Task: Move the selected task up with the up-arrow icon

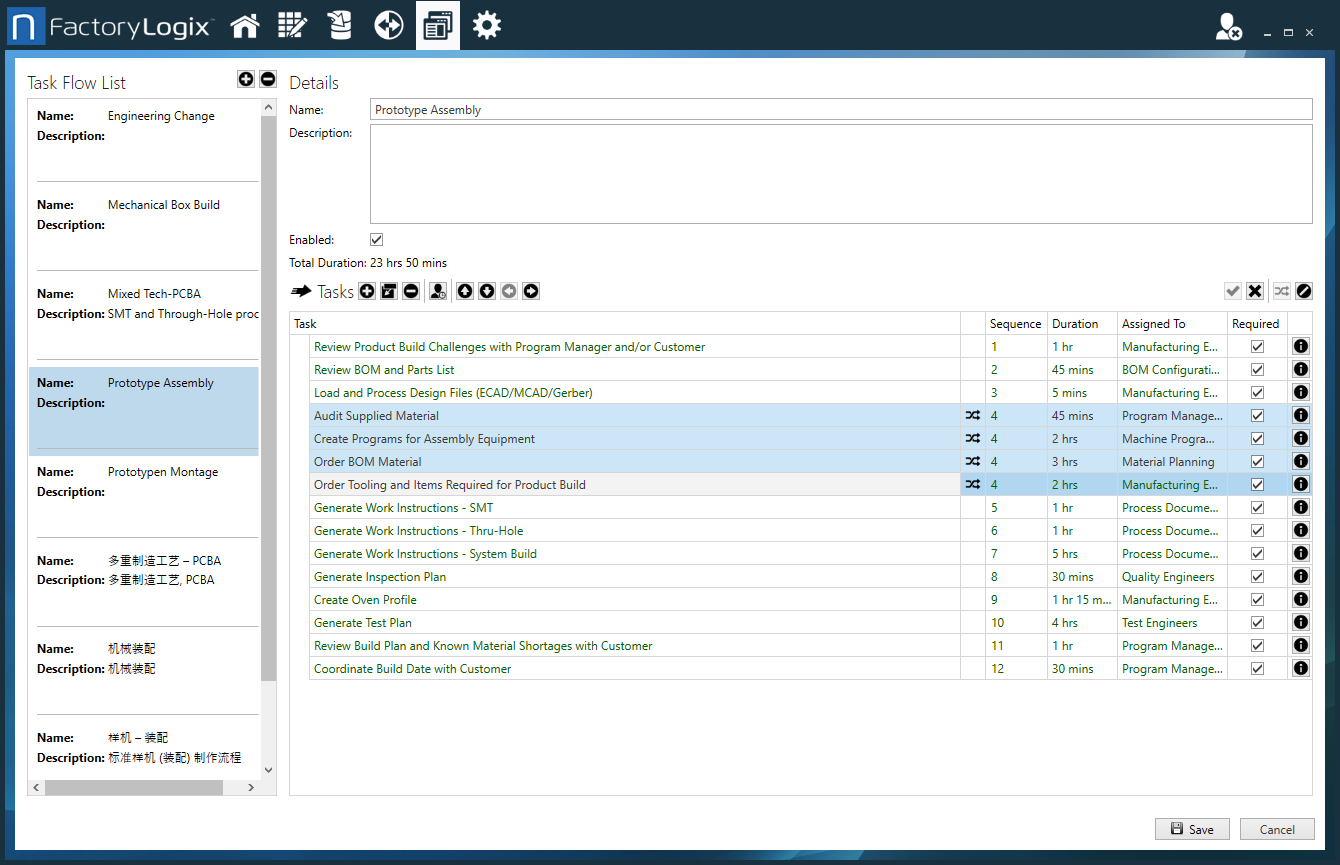Action: [465, 291]
